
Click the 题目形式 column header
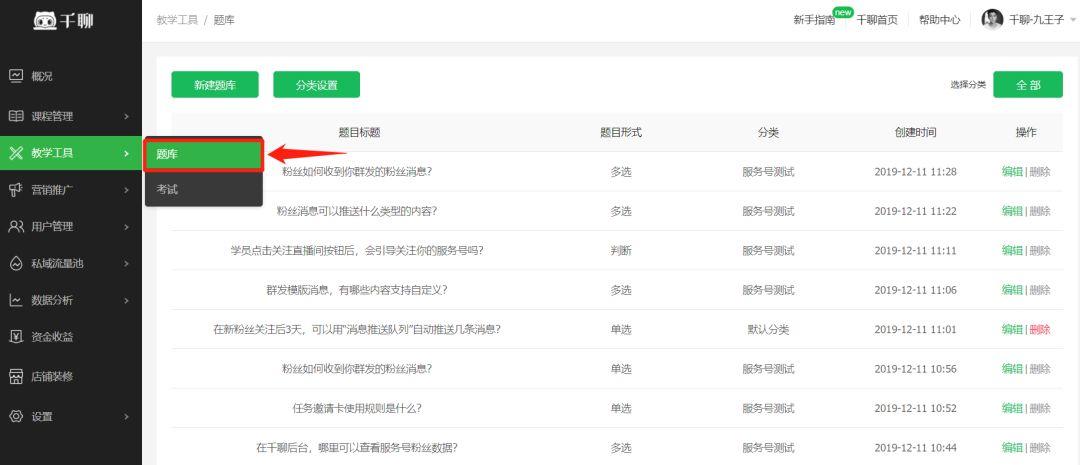click(621, 132)
